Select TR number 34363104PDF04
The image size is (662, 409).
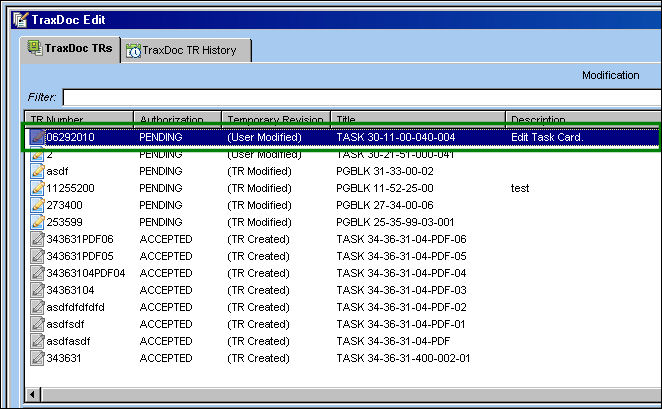coord(86,273)
